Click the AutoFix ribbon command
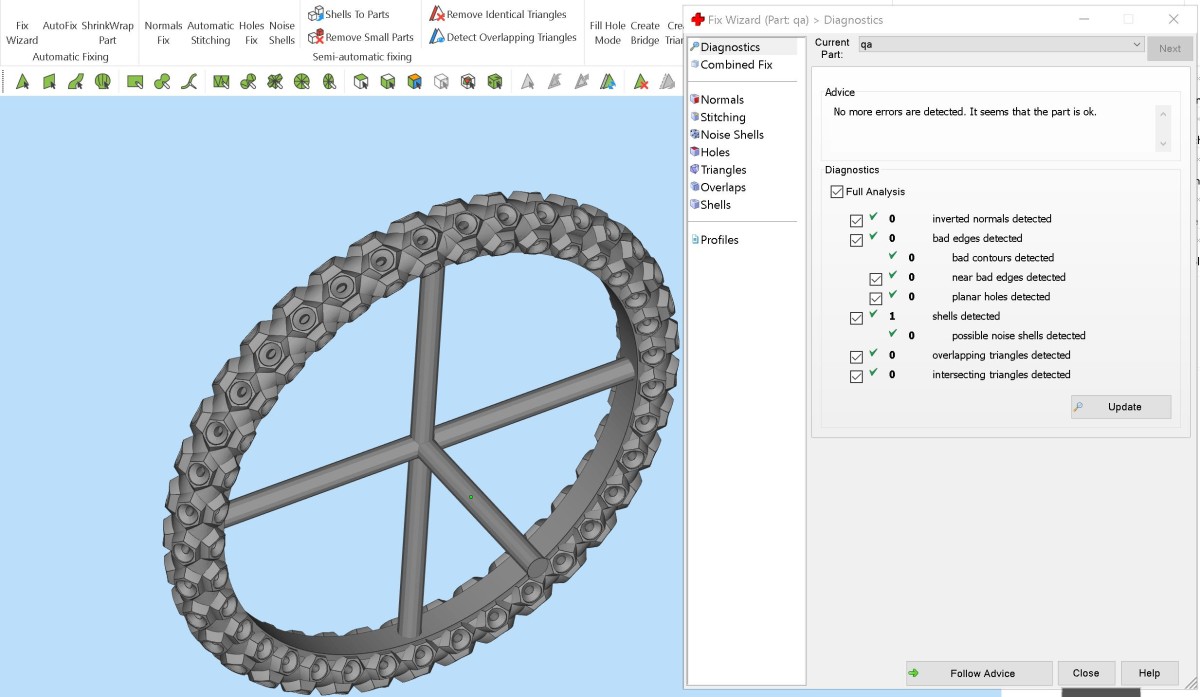Screen dimensions: 1200x697 (60, 26)
